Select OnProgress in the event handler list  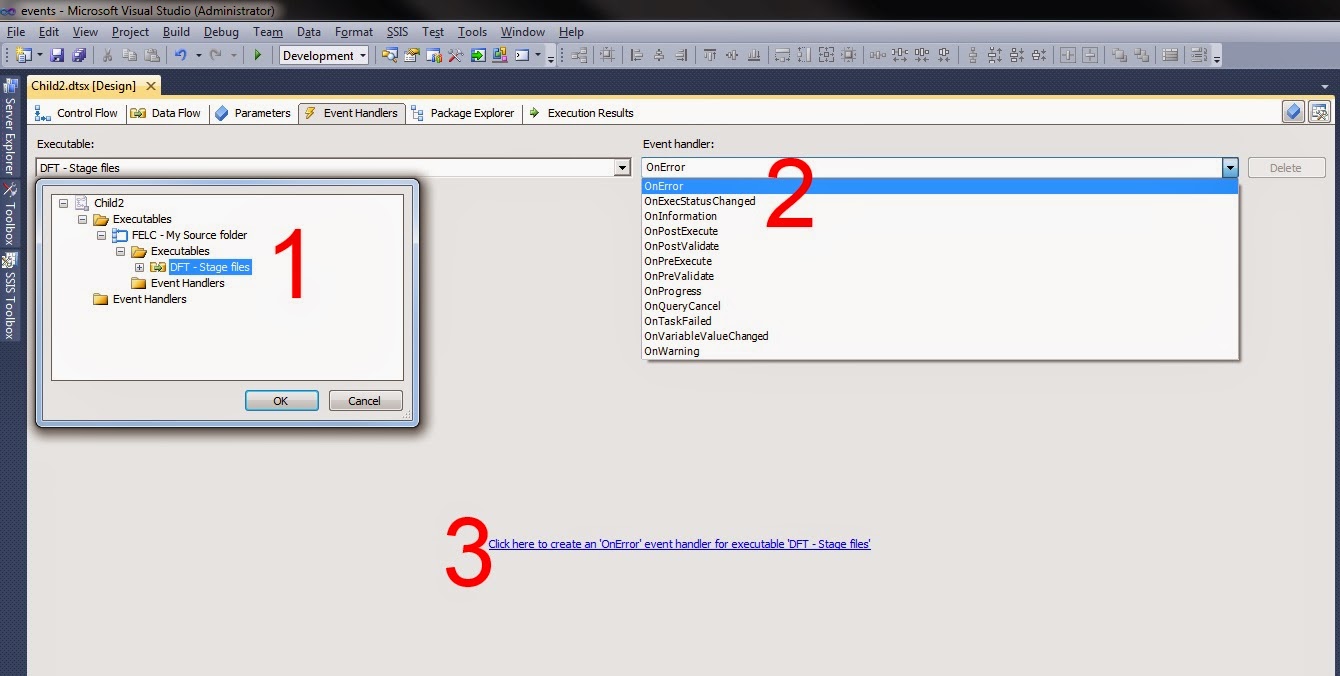tap(940, 291)
